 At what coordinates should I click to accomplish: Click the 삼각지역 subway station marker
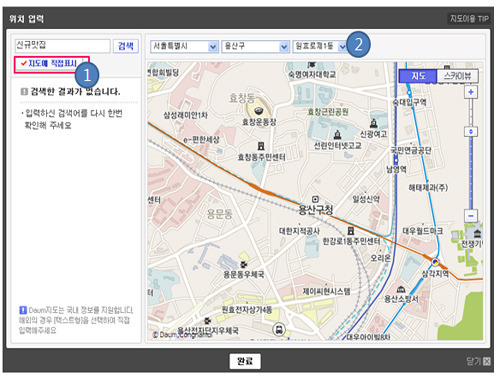[435, 262]
